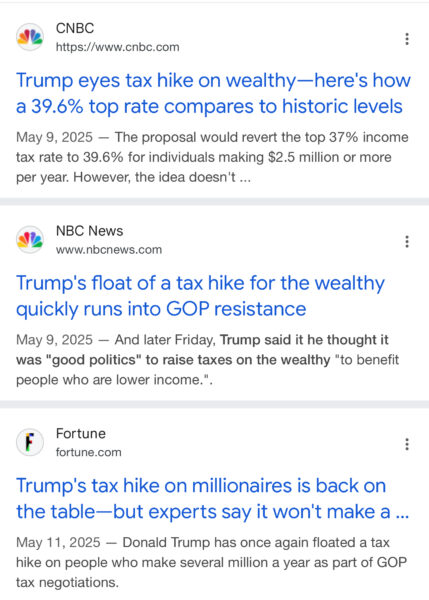429x600 pixels.
Task: Click the NBC snippet about 'good politics'
Action: [x=207, y=360]
